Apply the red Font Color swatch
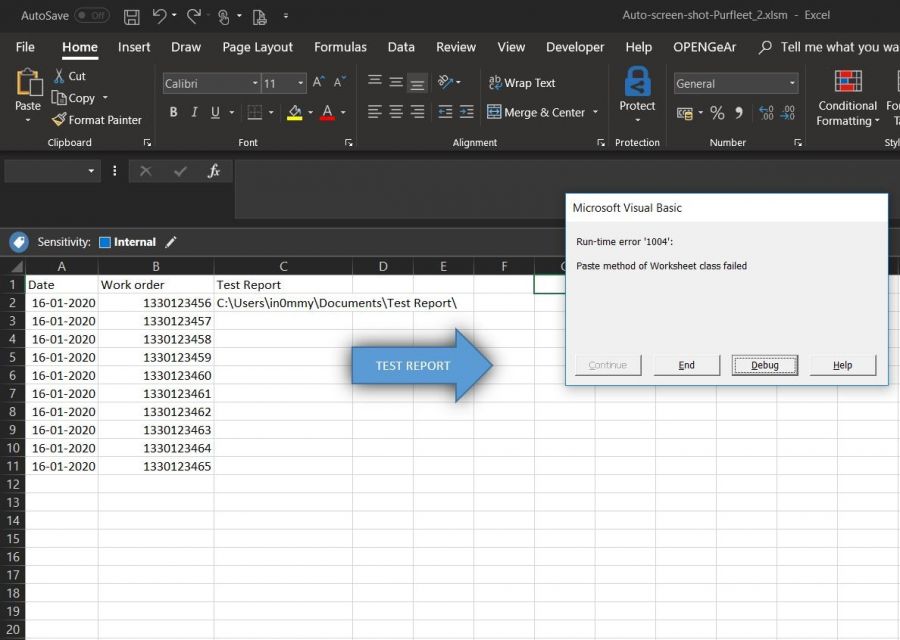The height and width of the screenshot is (640, 900). [x=327, y=112]
